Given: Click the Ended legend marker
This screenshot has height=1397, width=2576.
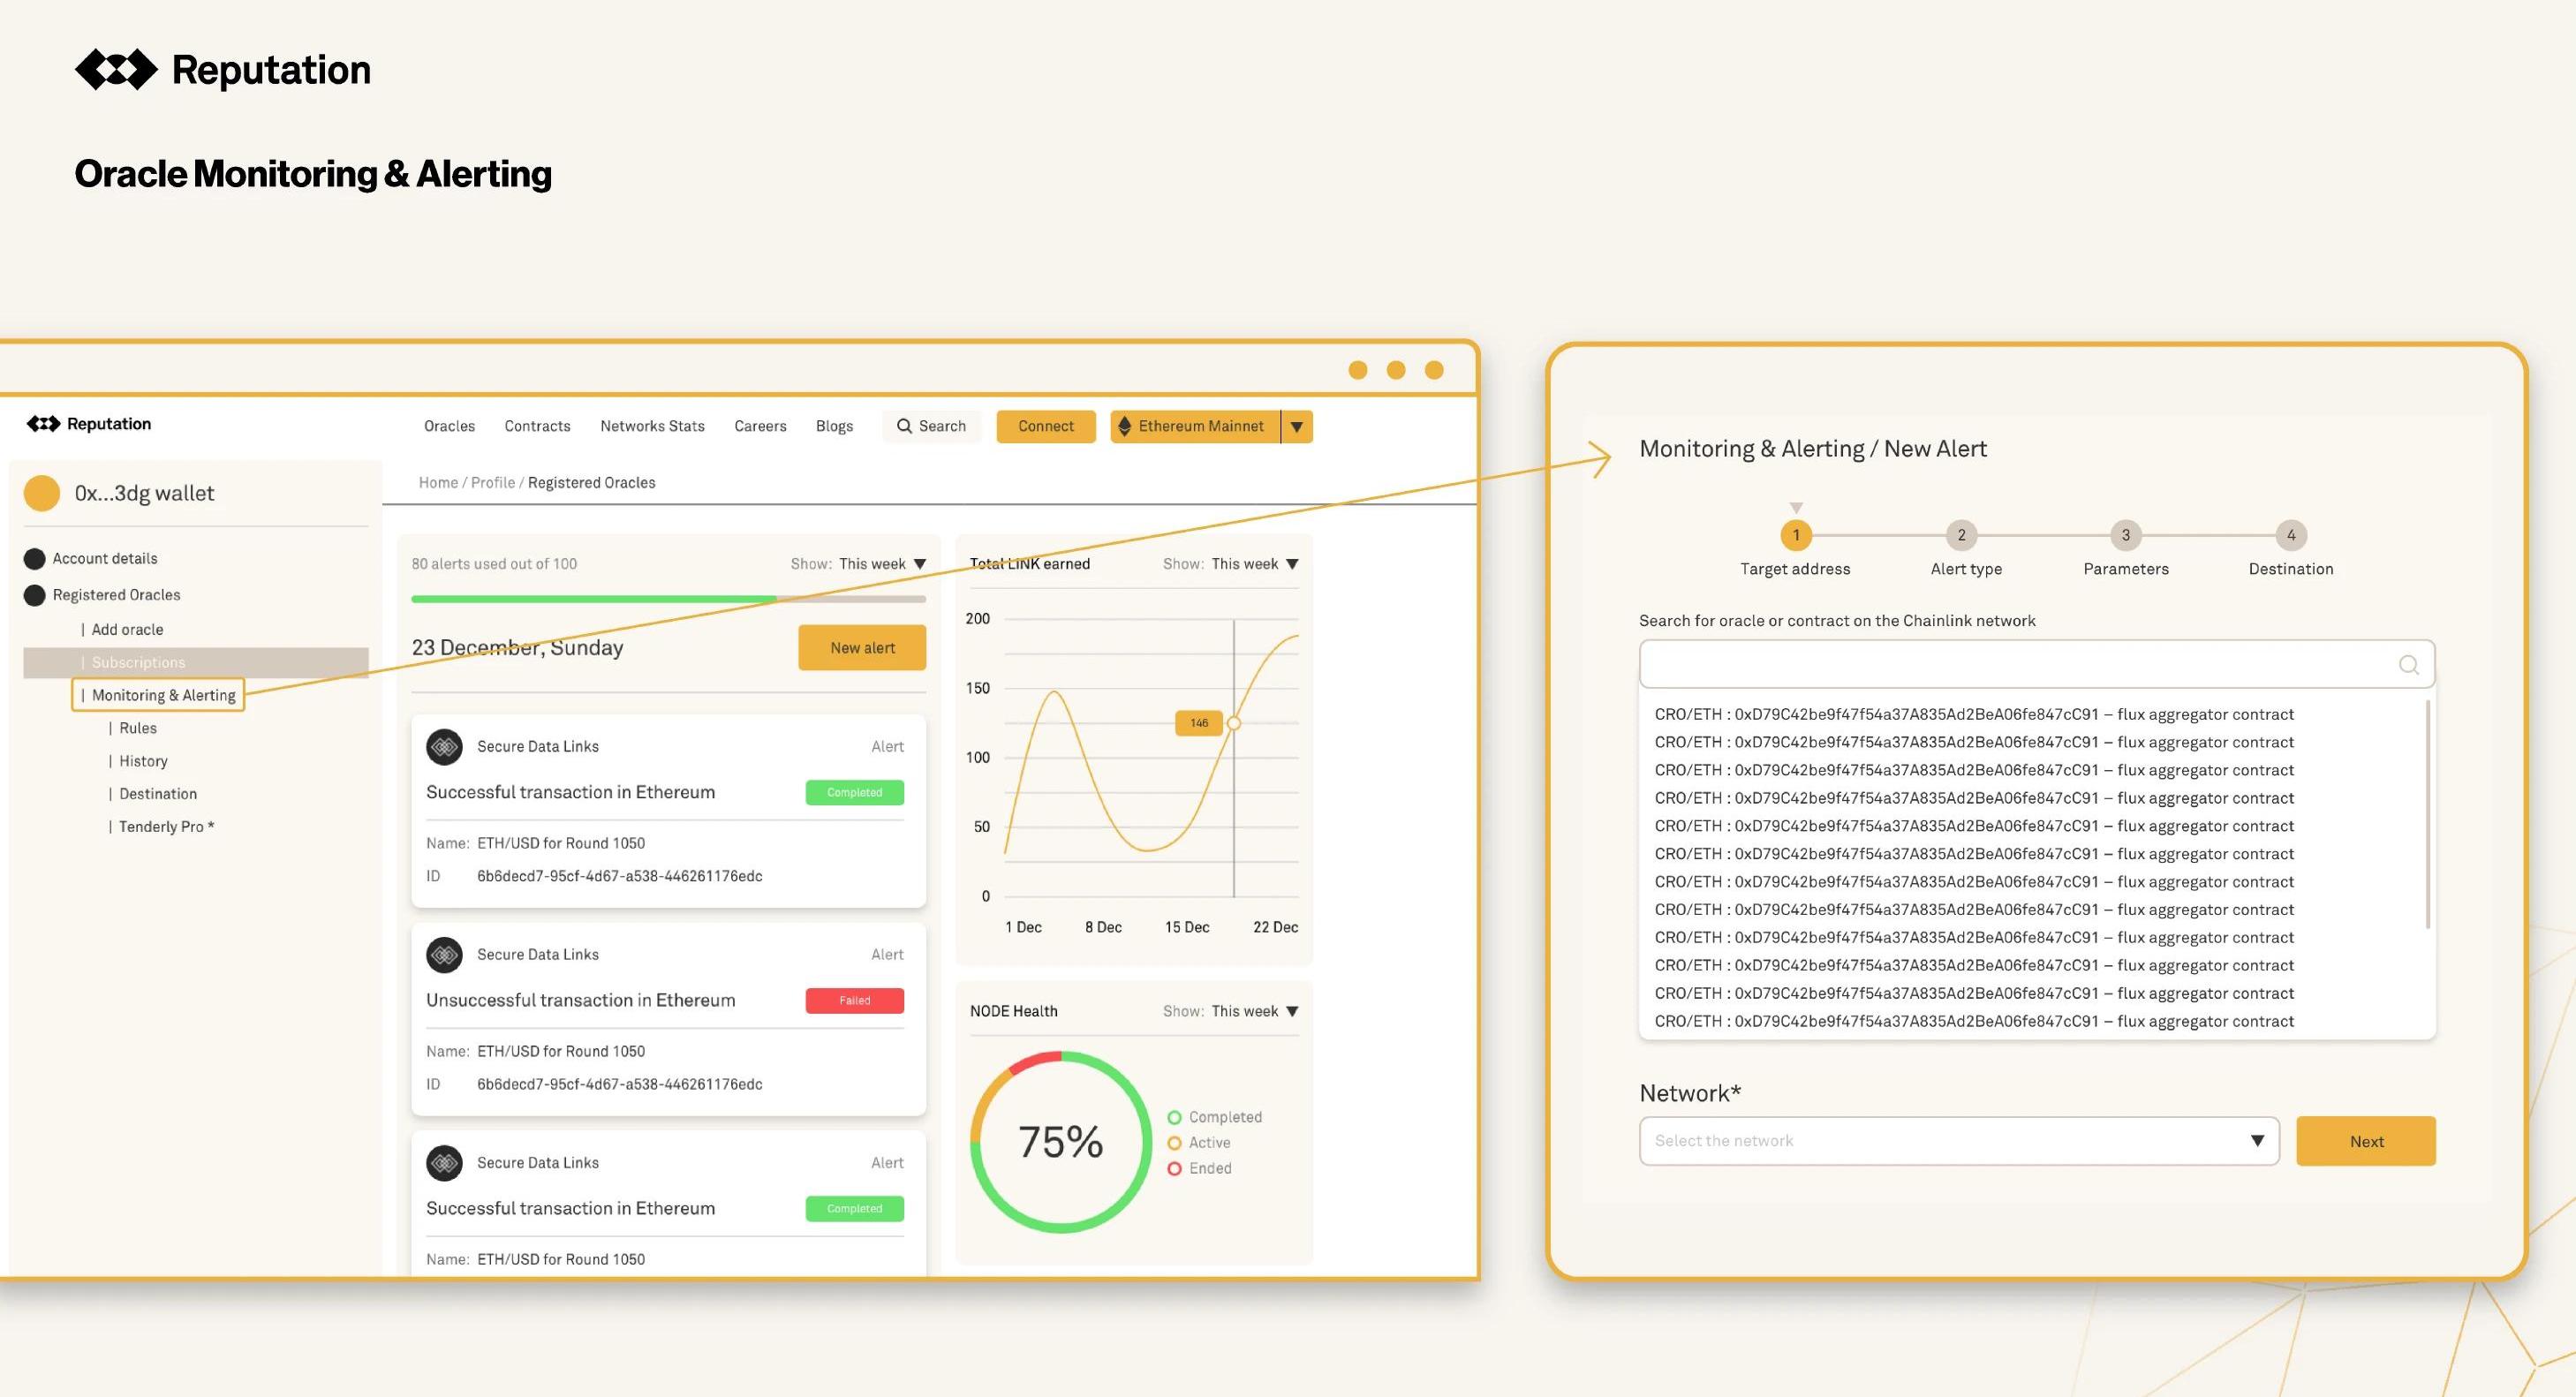Looking at the screenshot, I should (x=1174, y=1169).
